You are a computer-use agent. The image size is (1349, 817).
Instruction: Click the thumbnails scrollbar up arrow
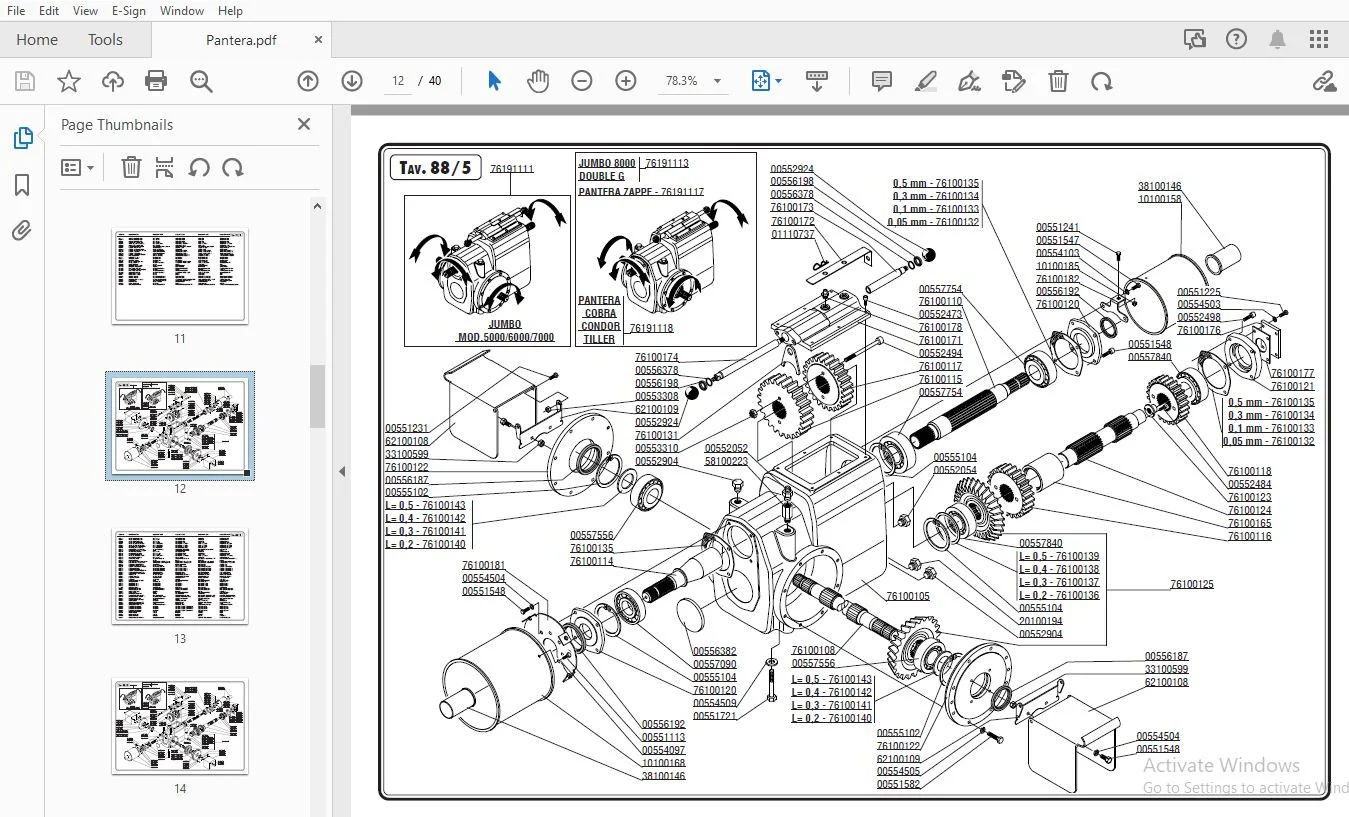(x=317, y=207)
